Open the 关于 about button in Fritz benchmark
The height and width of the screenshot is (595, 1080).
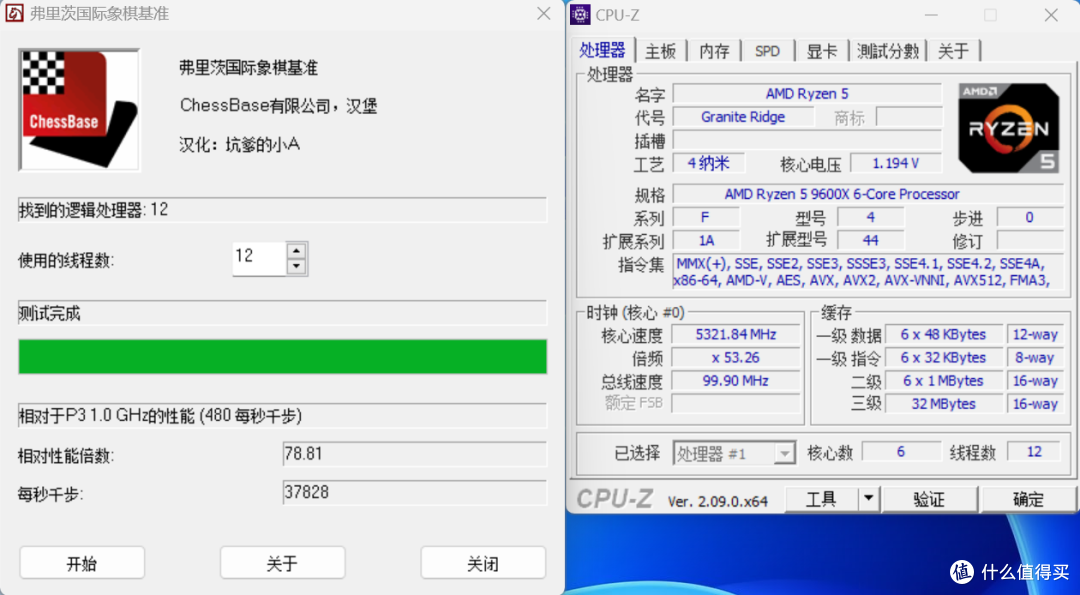(x=282, y=563)
